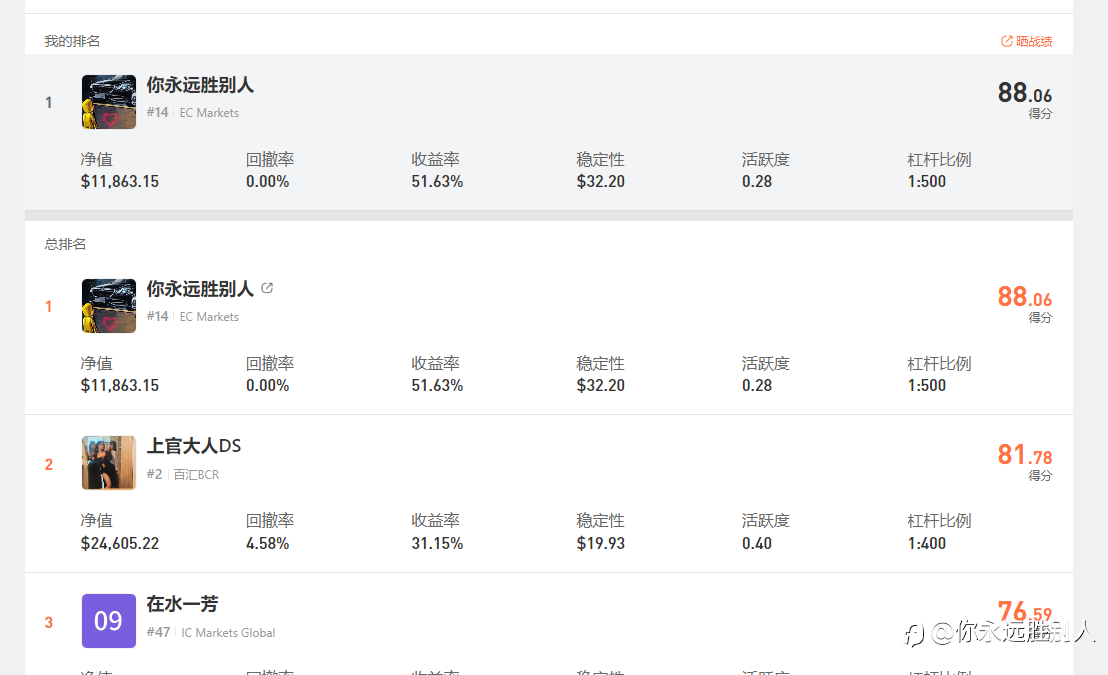Viewport: 1108px width, 675px height.
Task: Click purple 09 avatar of 在水一芳
Action: coord(109,621)
